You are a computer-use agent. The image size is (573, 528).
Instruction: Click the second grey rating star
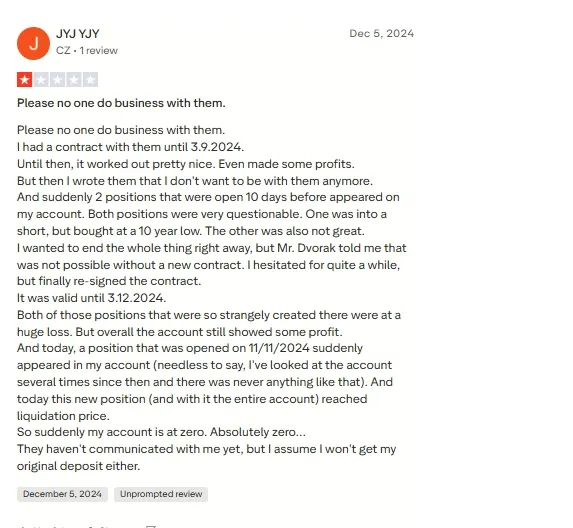pyautogui.click(x=41, y=80)
